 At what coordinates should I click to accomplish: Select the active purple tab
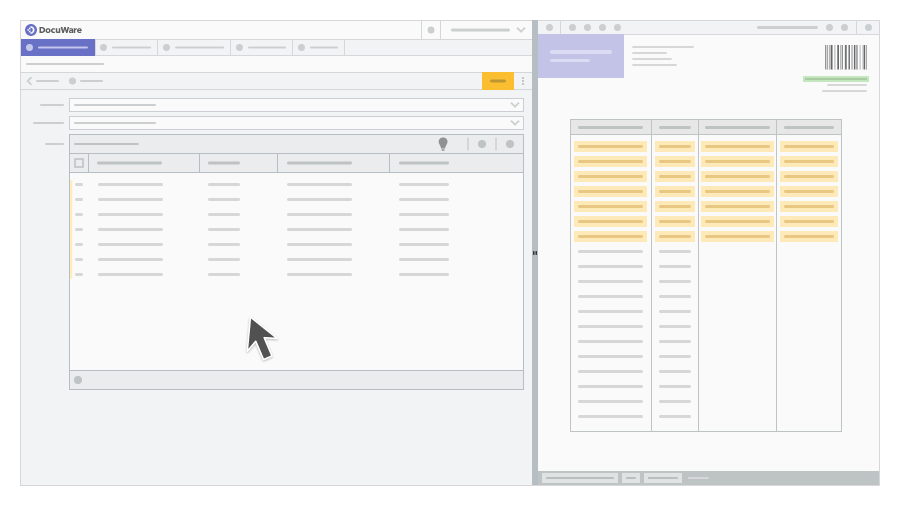point(58,47)
